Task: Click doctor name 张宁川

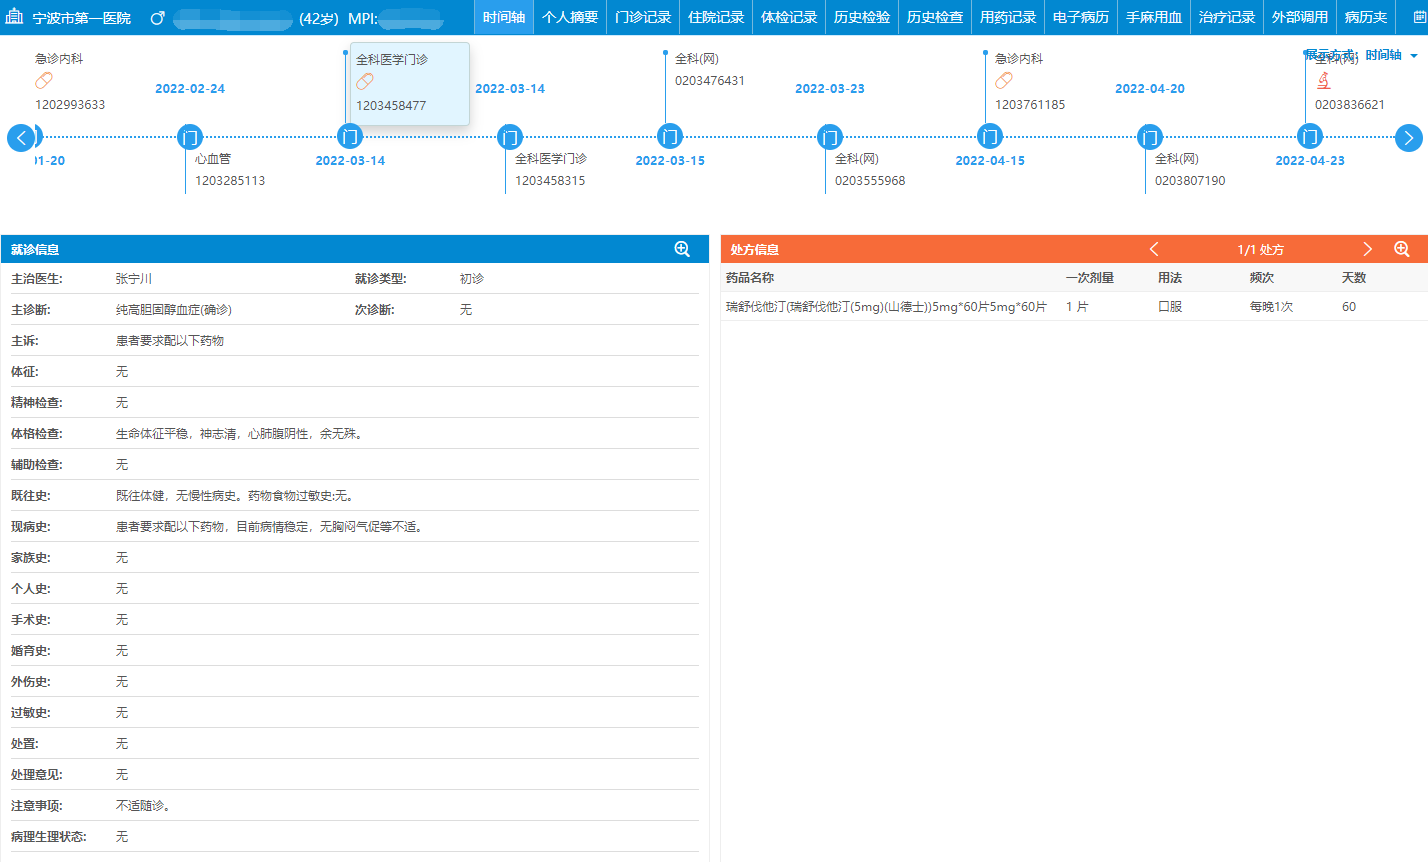Action: (x=134, y=279)
